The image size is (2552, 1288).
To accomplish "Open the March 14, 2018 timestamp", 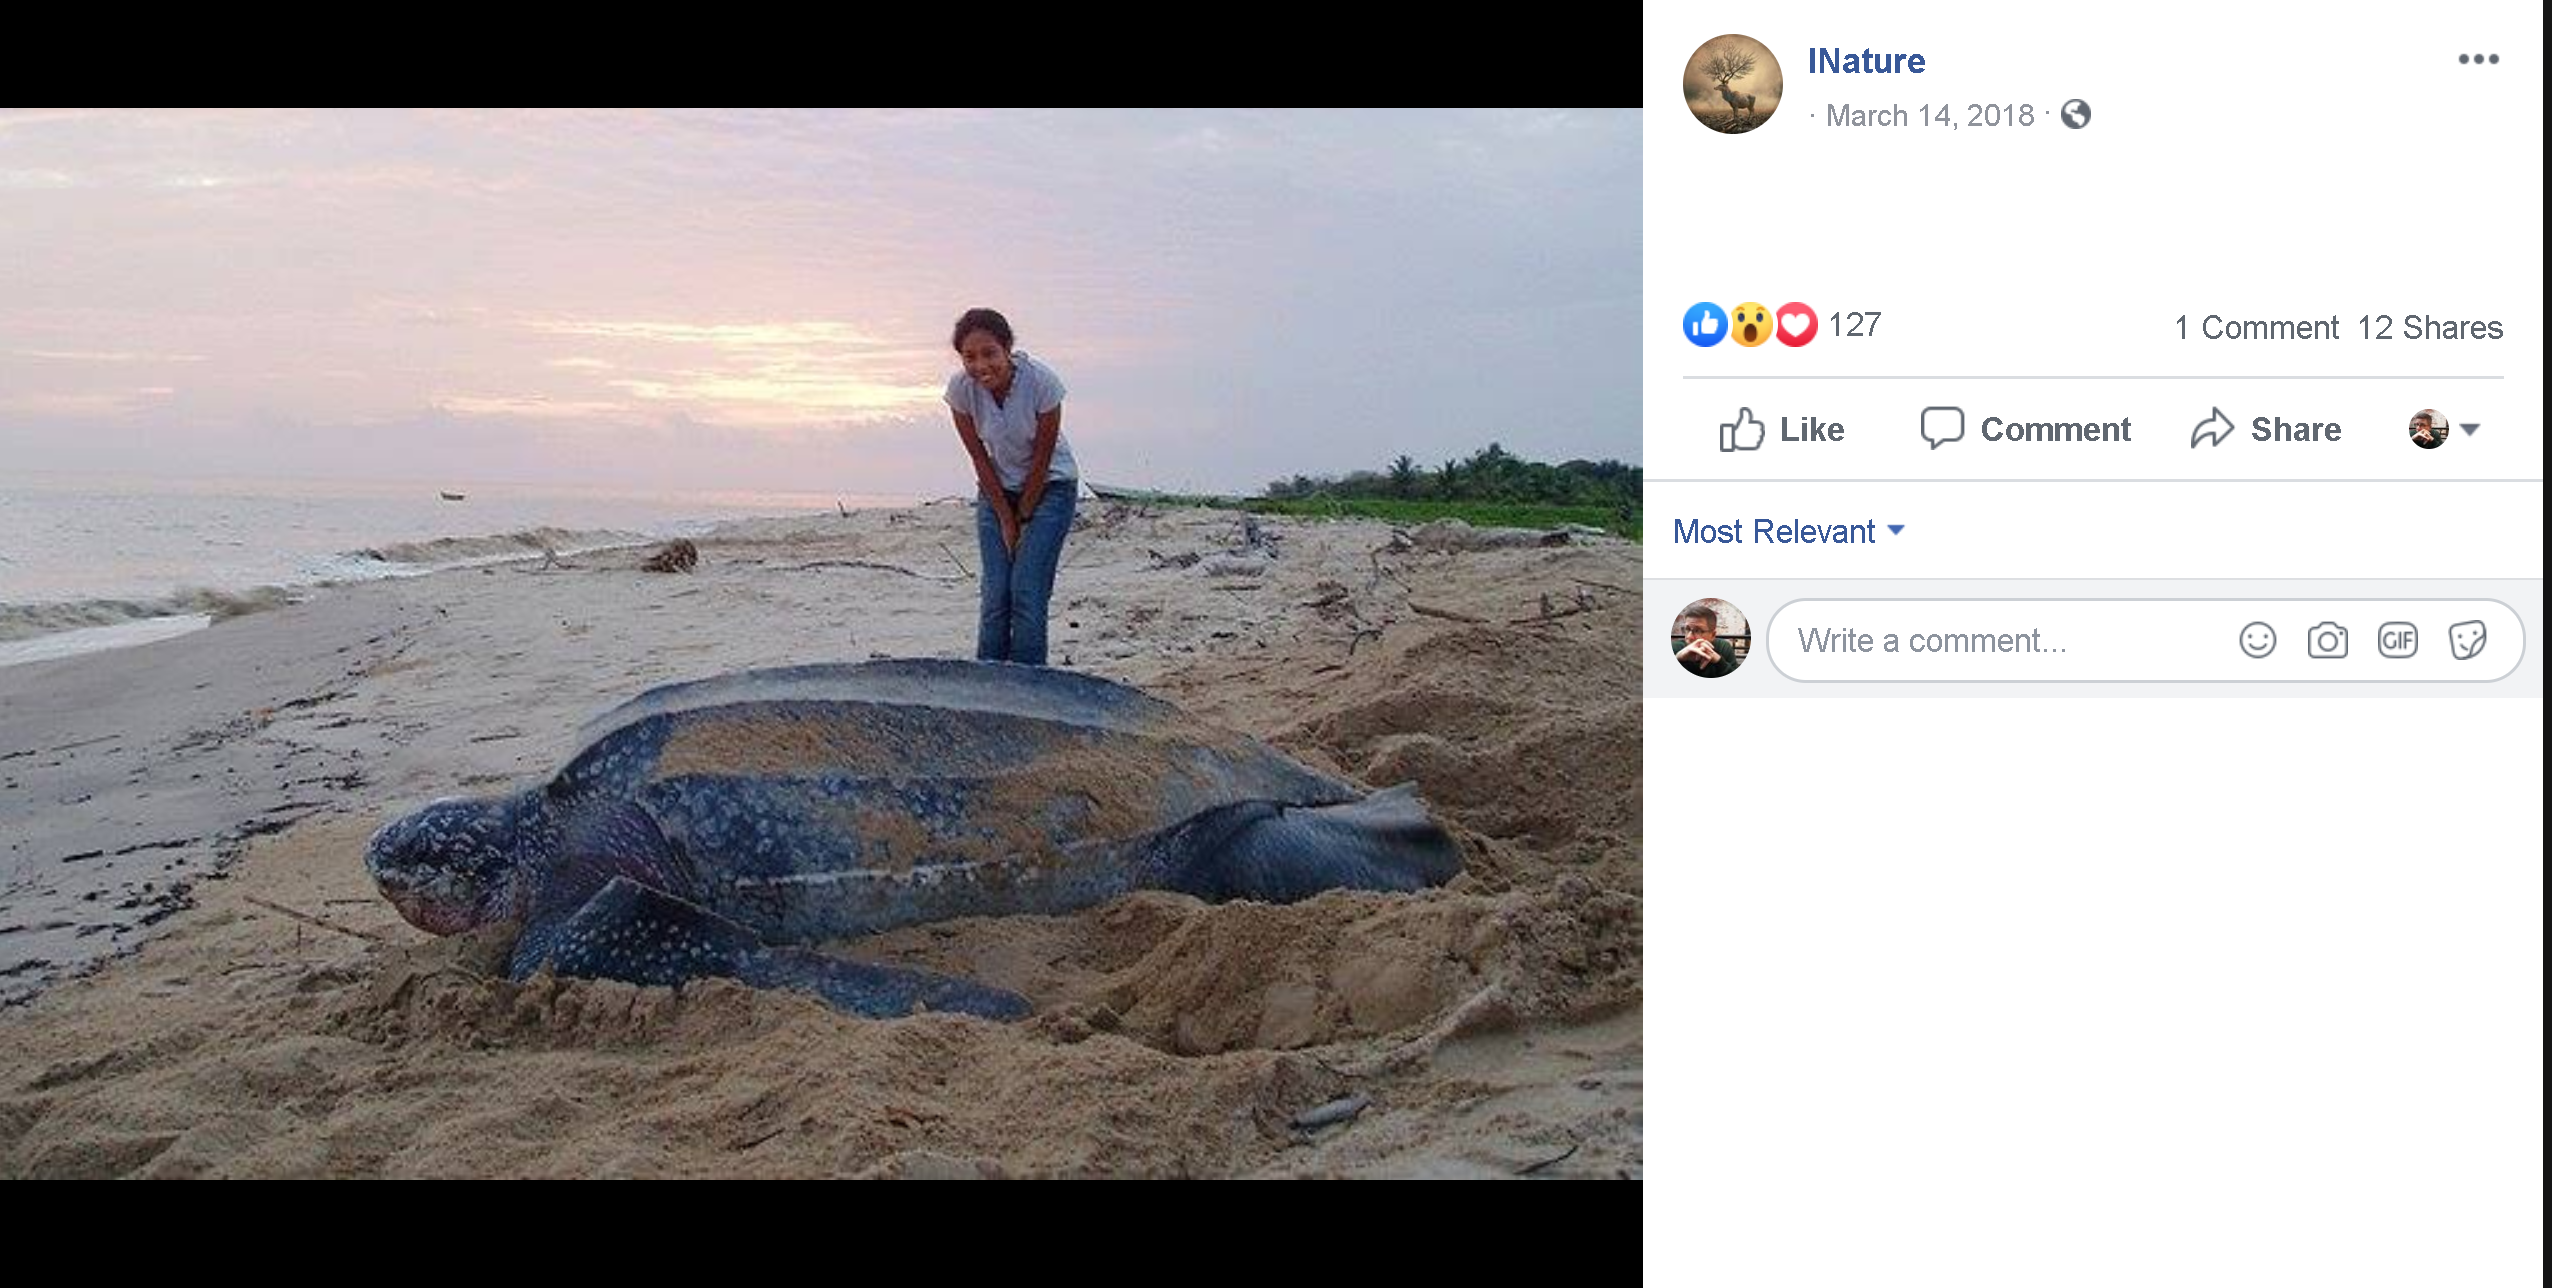I will (x=1929, y=116).
